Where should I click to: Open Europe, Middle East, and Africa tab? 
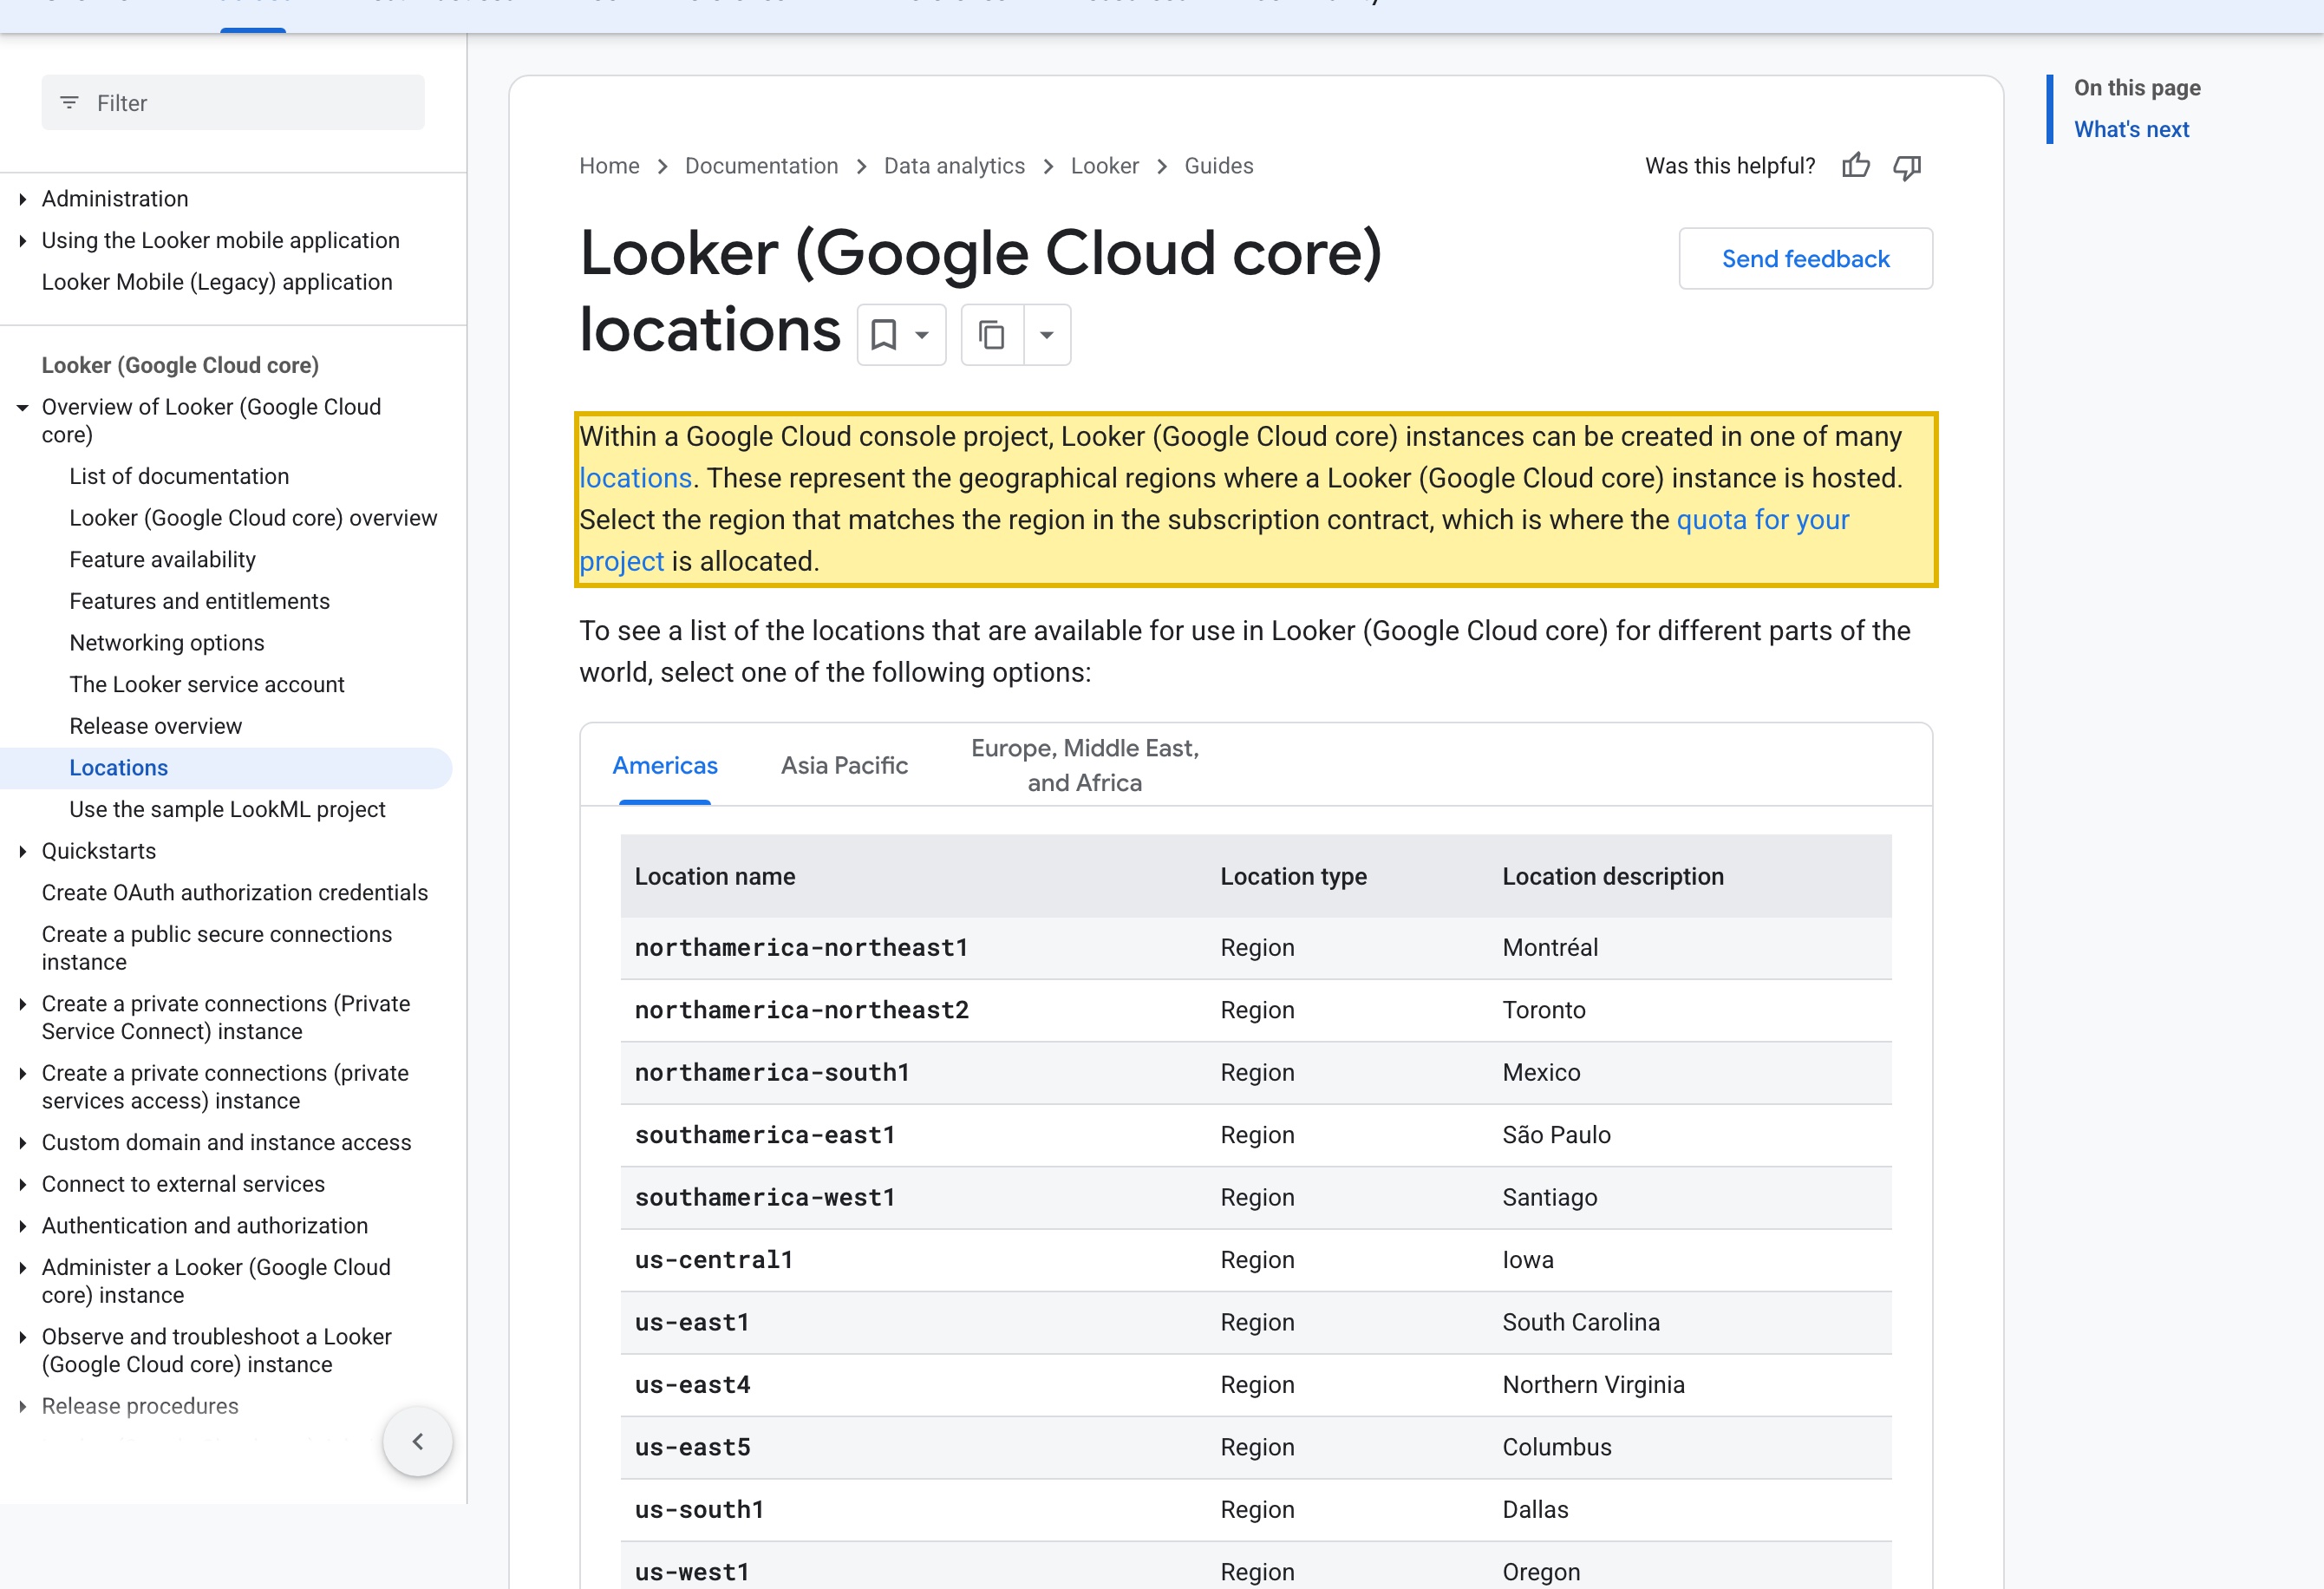(1085, 765)
